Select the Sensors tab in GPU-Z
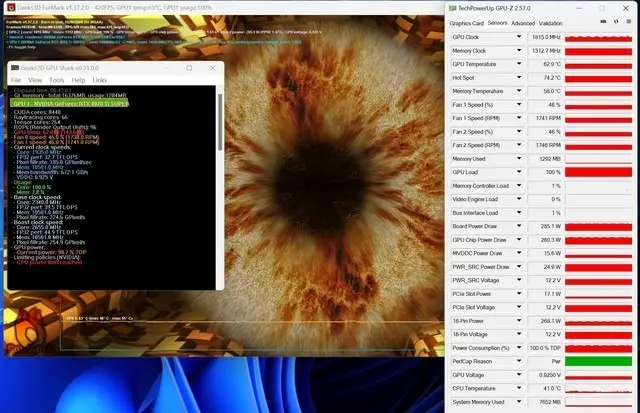The height and width of the screenshot is (413, 640). pos(497,23)
